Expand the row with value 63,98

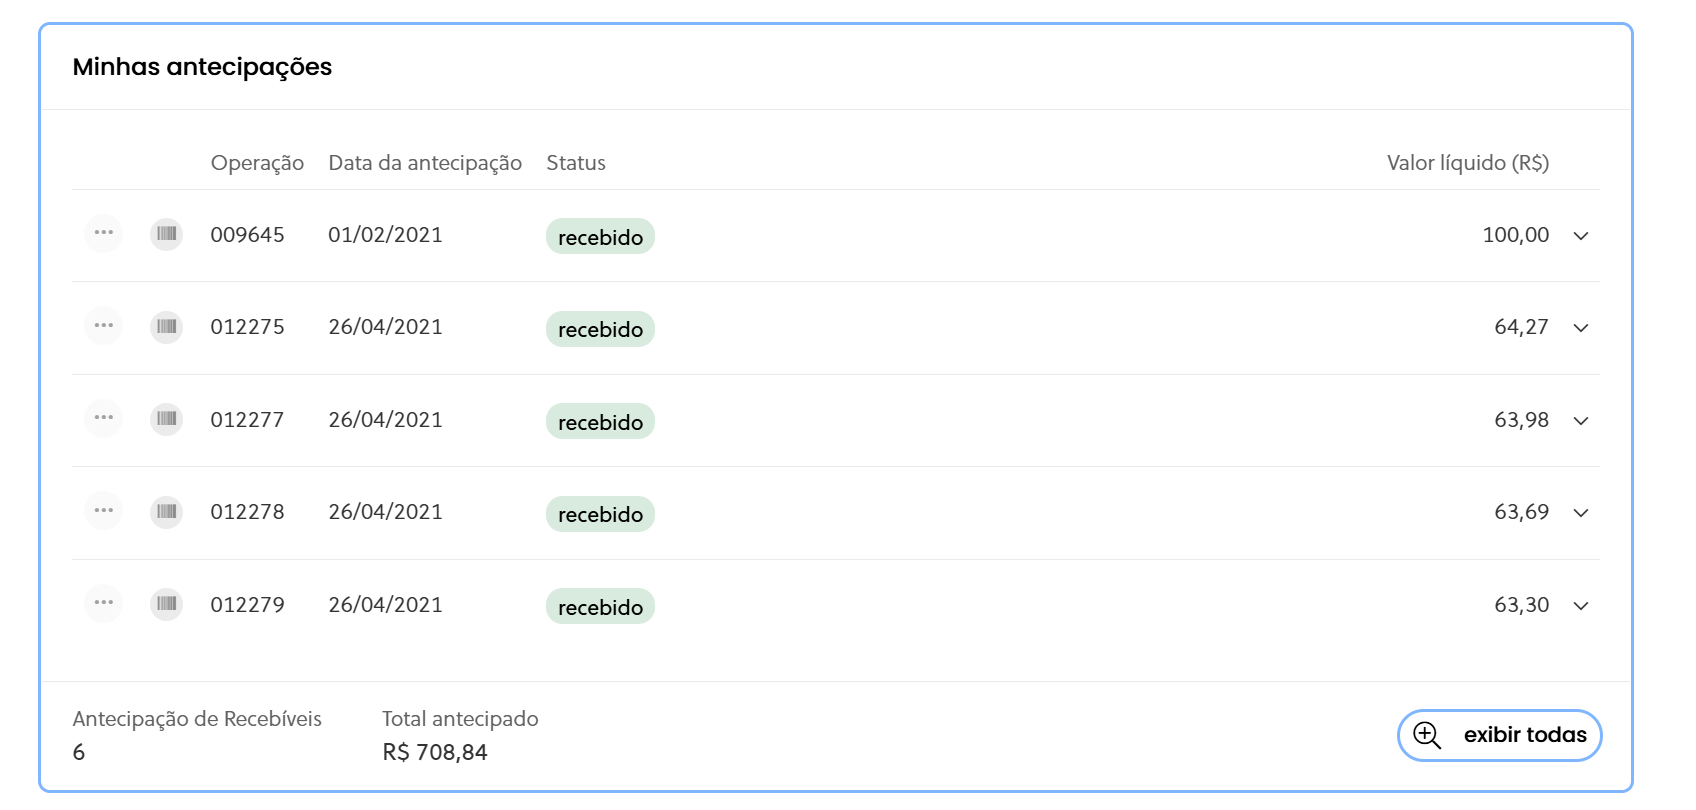point(1581,421)
